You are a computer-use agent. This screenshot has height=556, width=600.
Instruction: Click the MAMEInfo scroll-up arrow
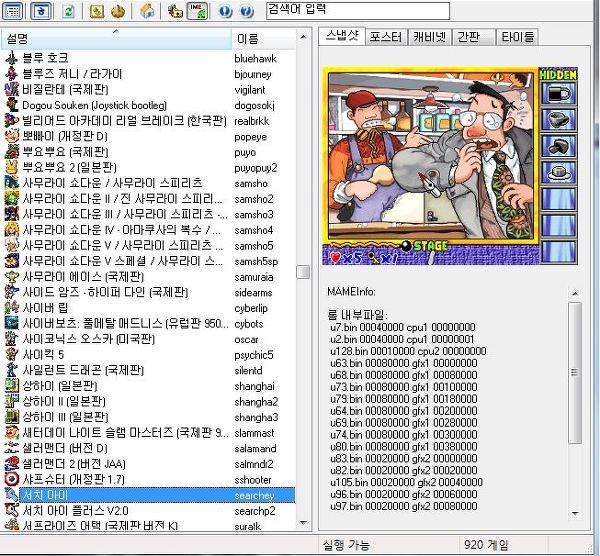pos(575,294)
